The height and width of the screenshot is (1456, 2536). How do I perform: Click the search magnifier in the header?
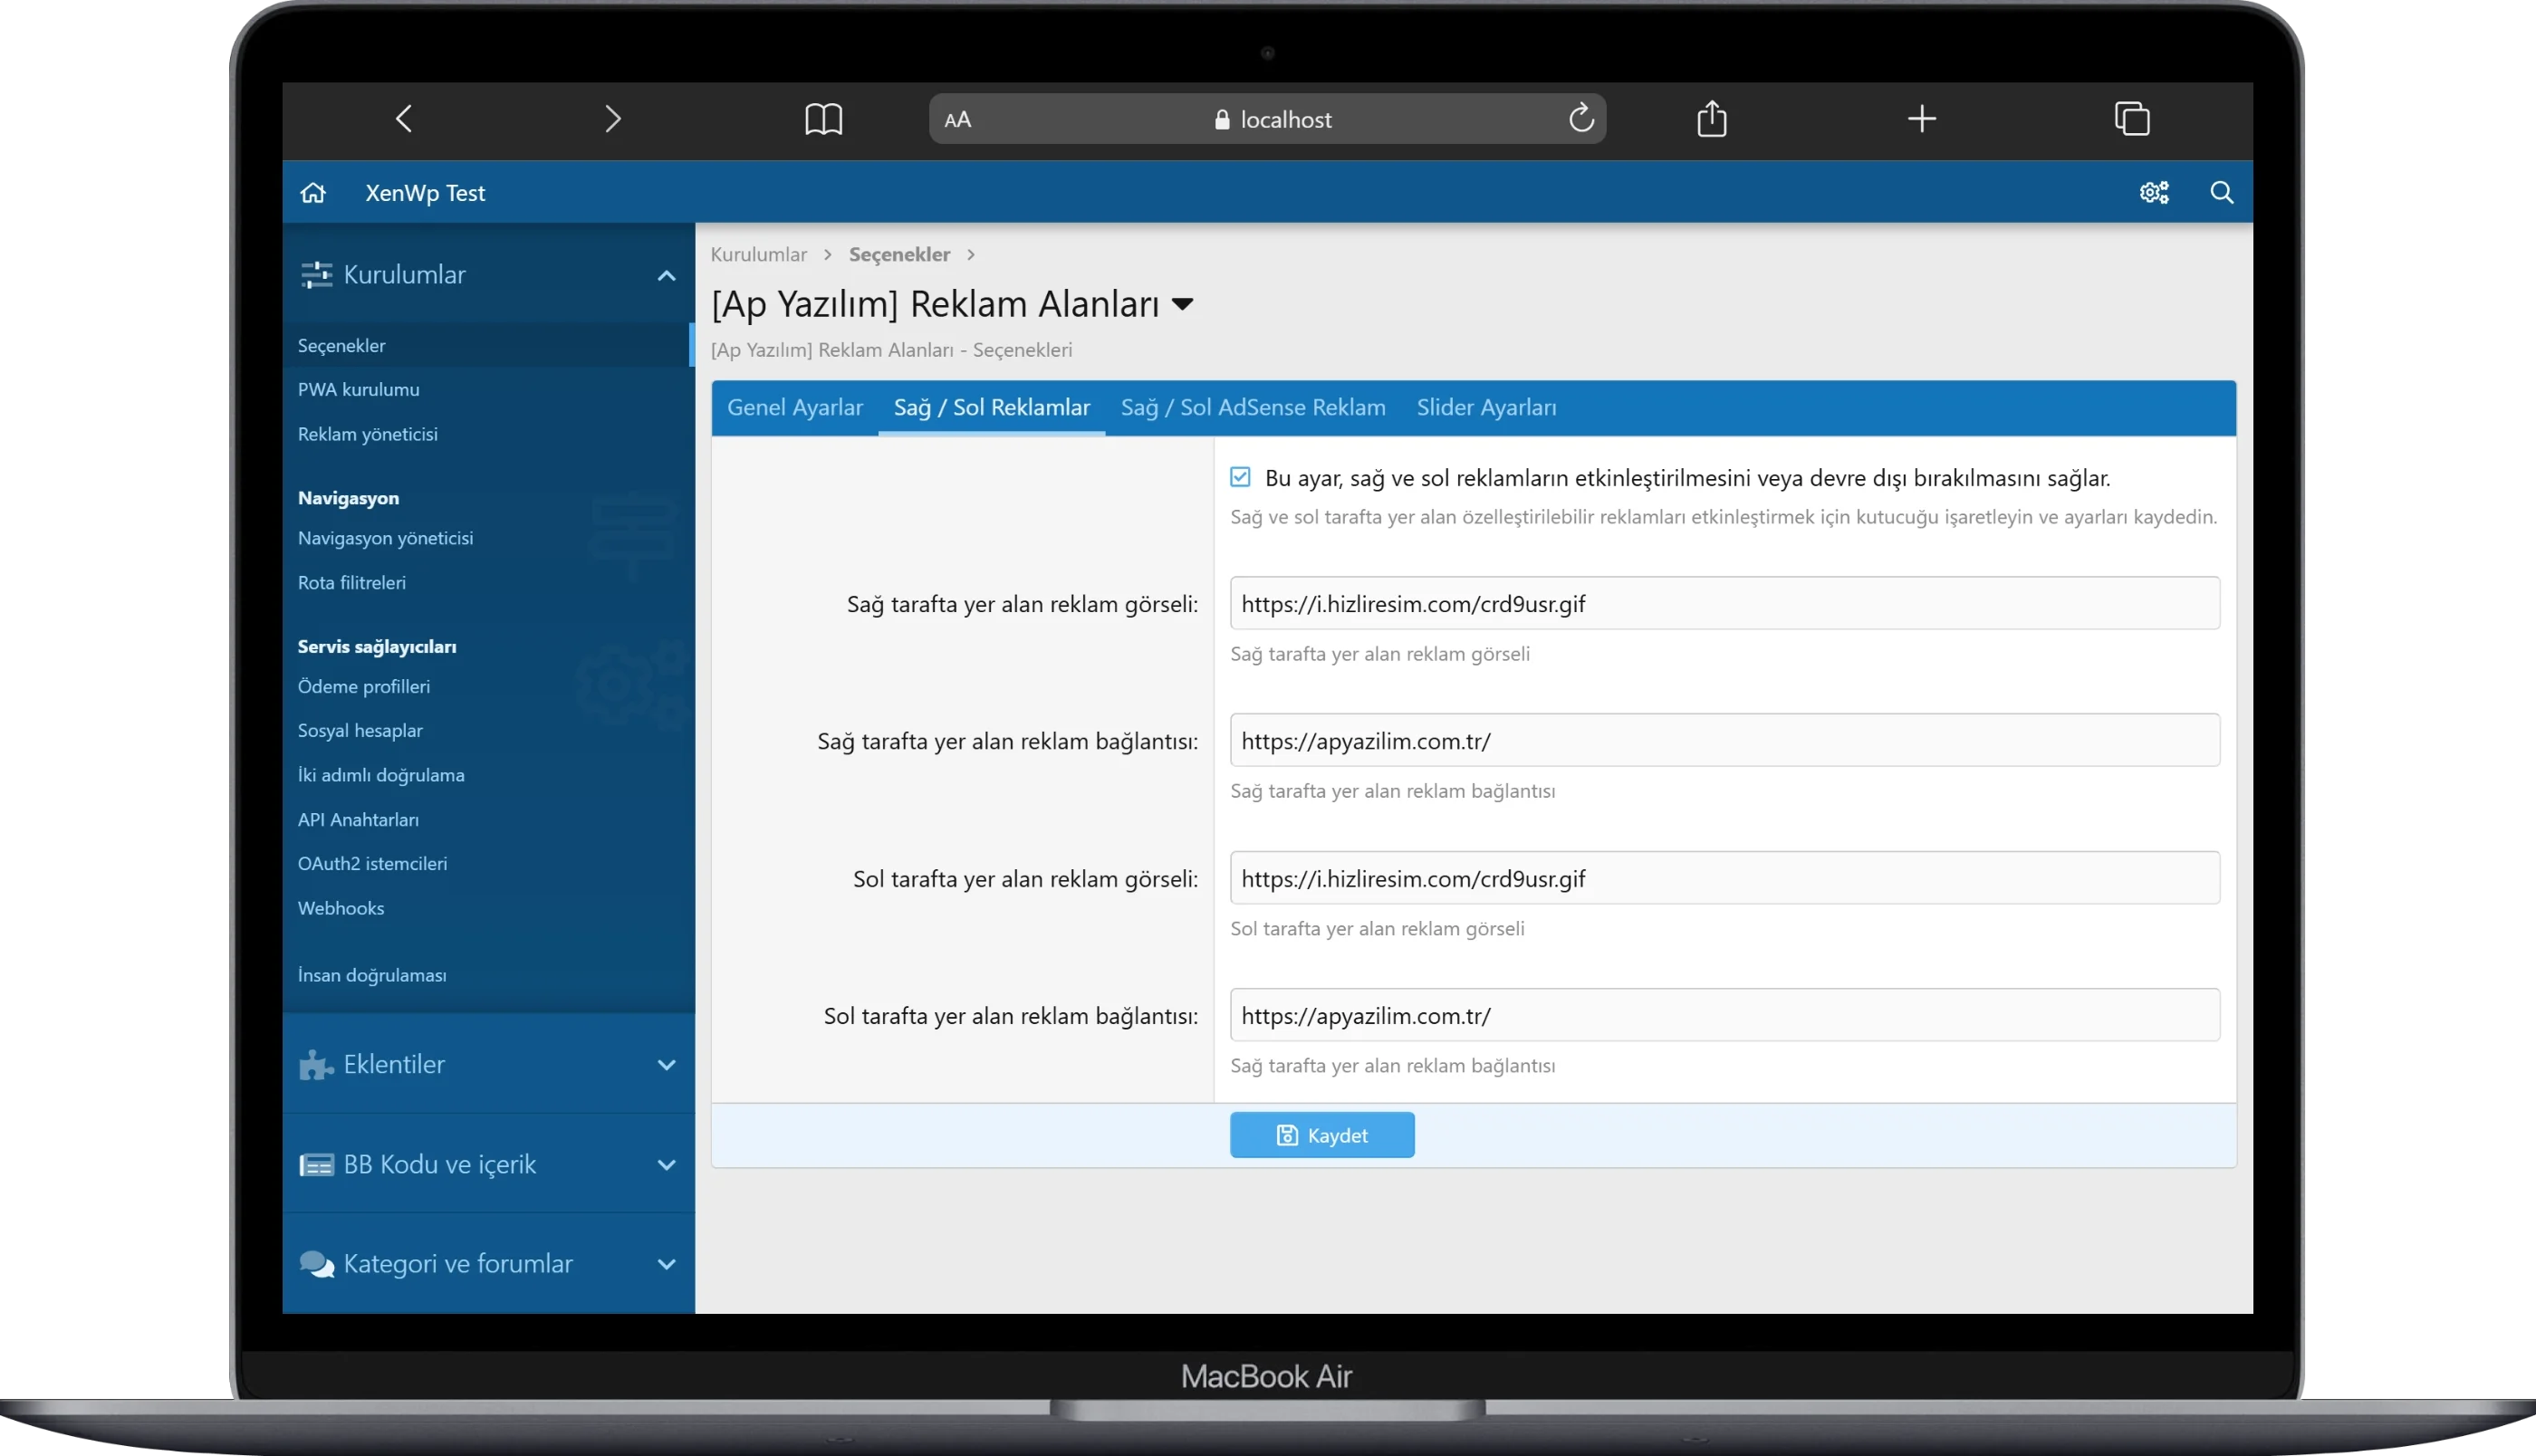(x=2221, y=193)
